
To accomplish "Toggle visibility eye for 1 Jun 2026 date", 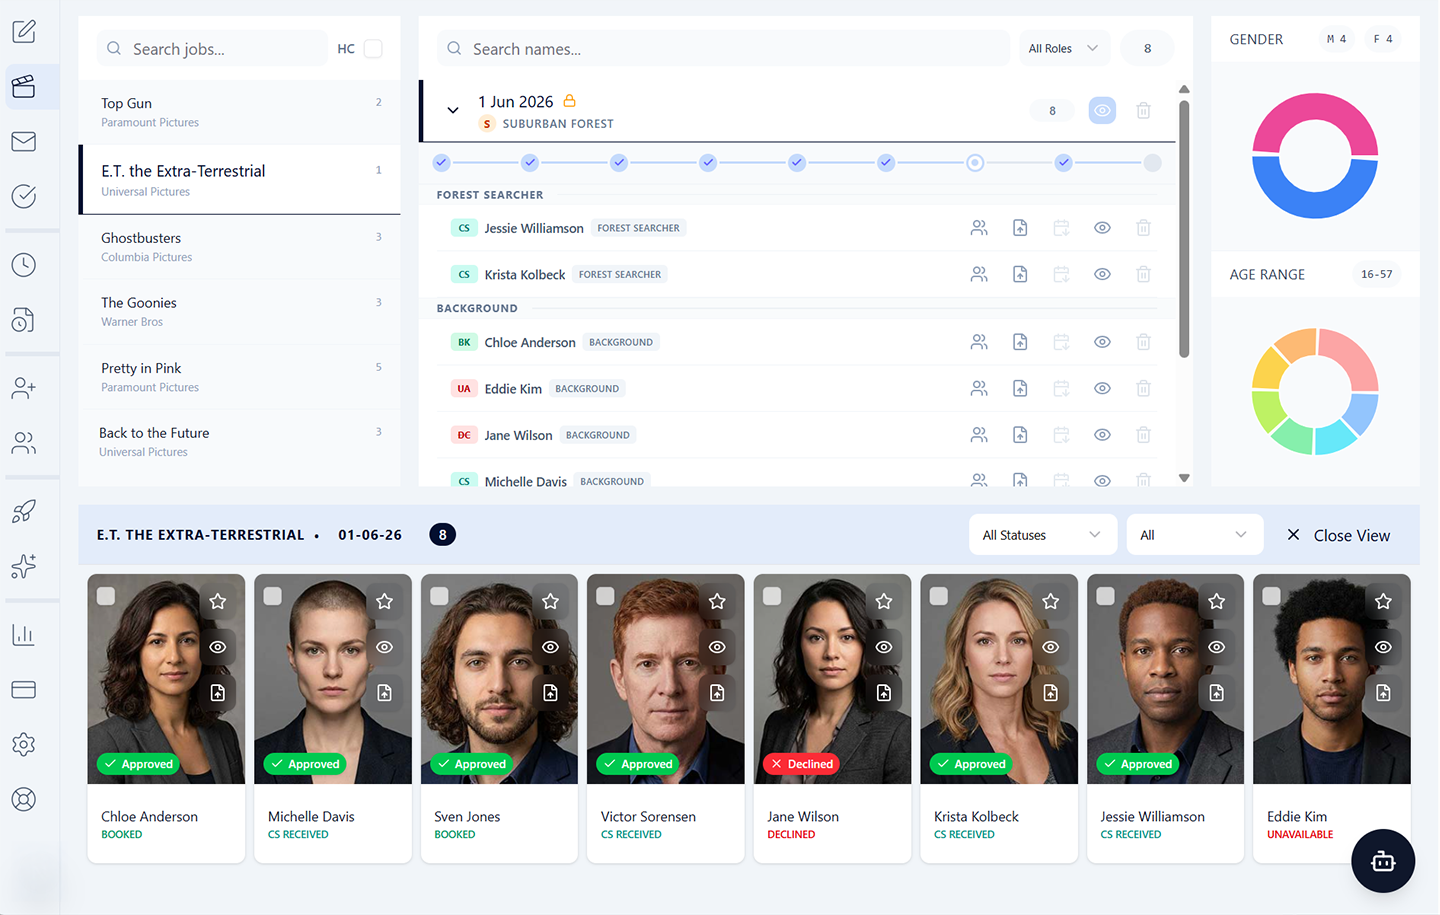I will click(1102, 111).
